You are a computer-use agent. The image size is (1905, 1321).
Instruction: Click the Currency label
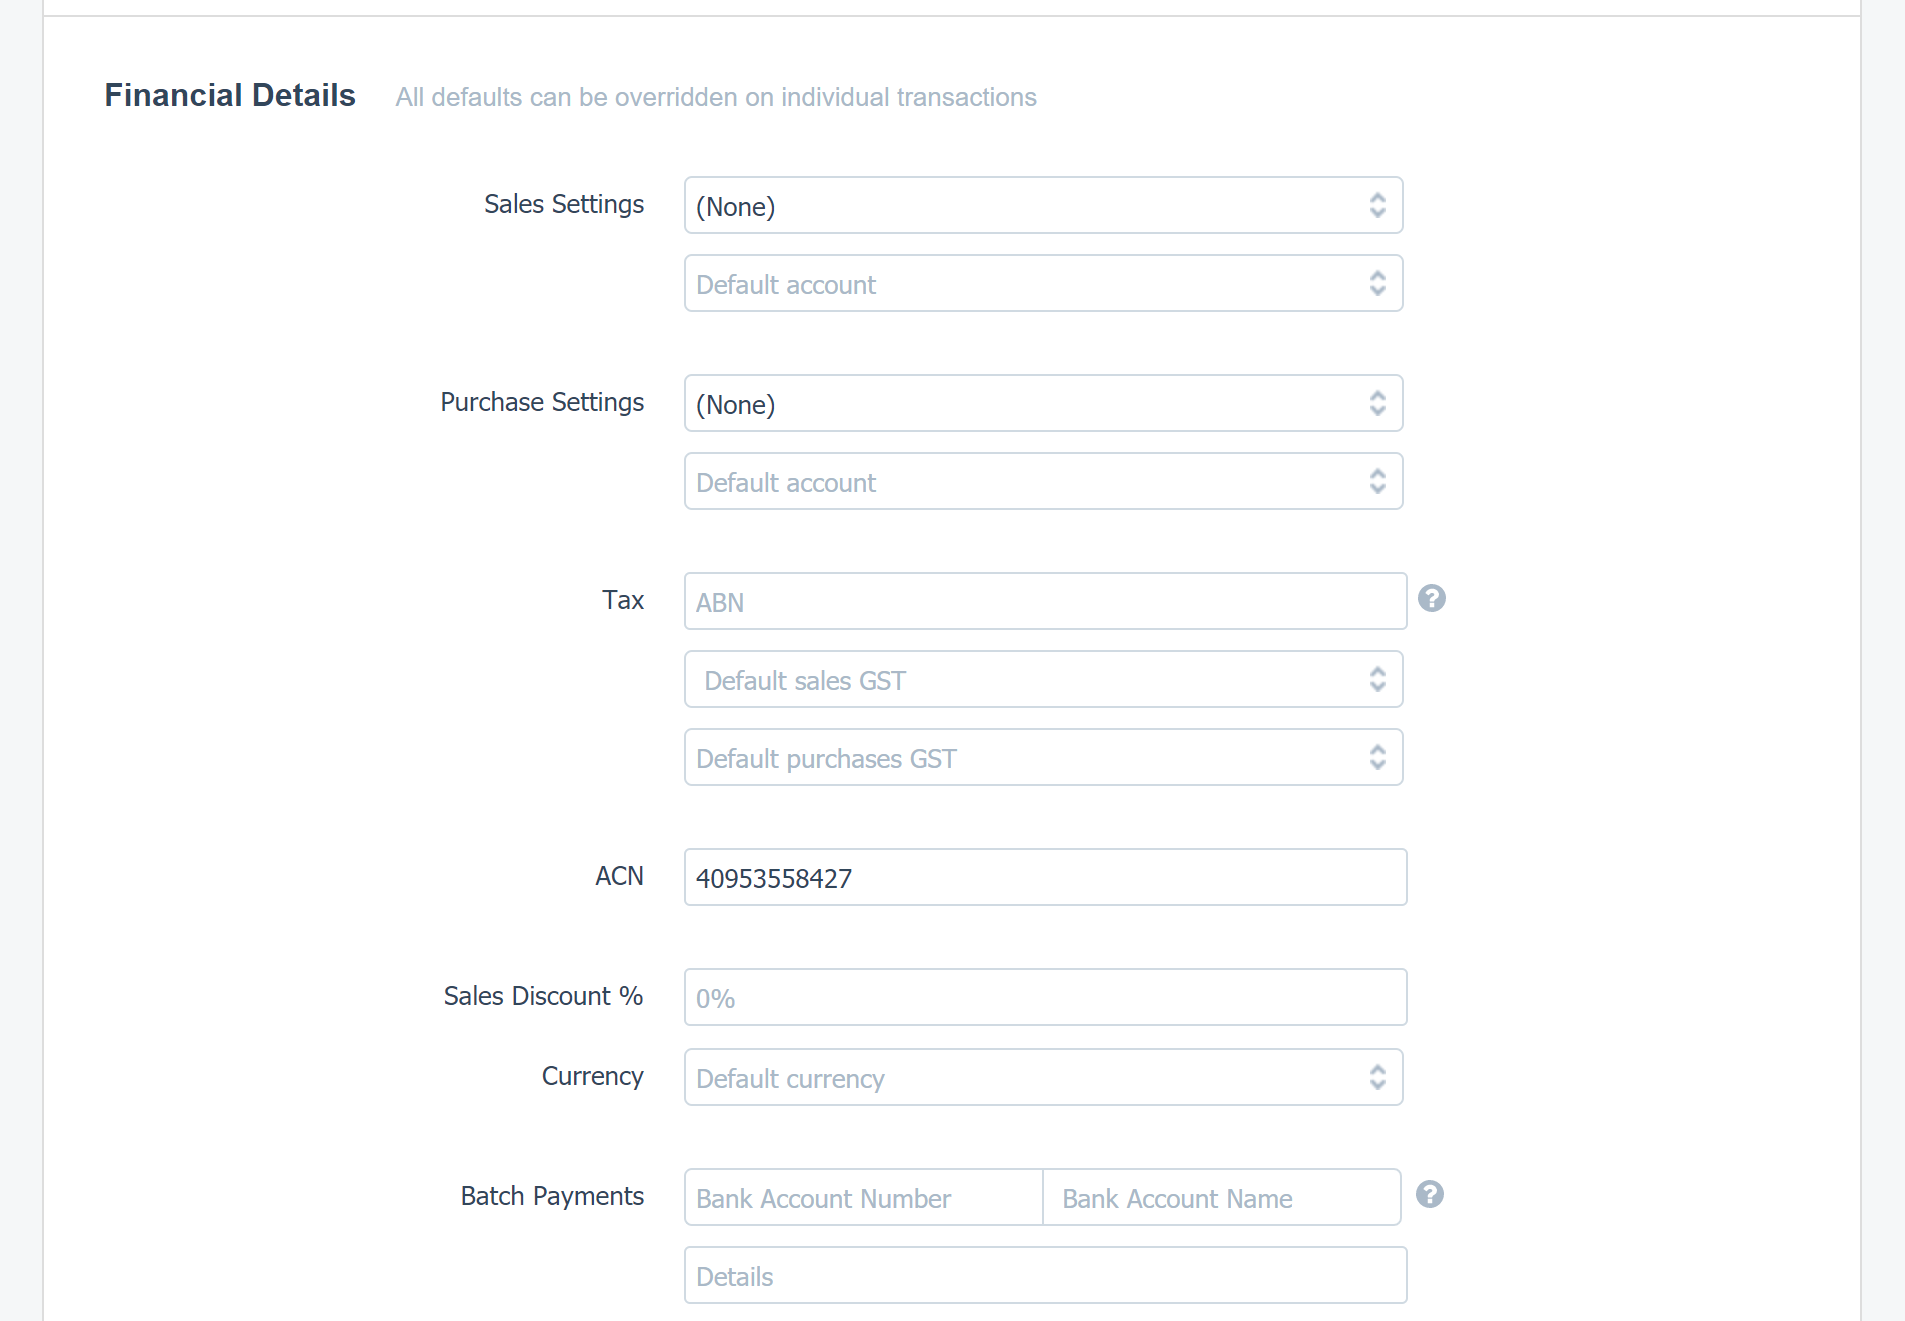click(x=592, y=1076)
